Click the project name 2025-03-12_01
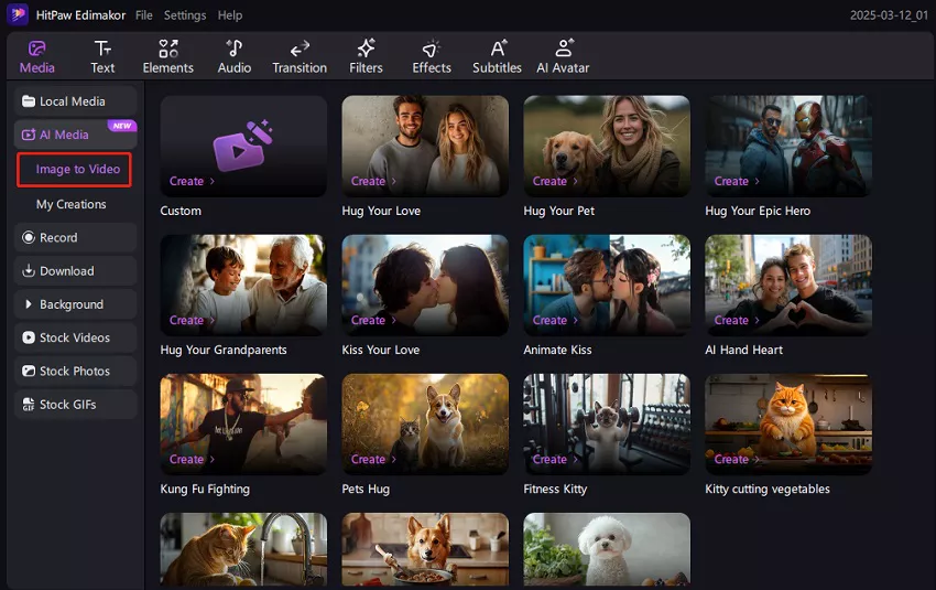This screenshot has height=590, width=936. [x=889, y=16]
